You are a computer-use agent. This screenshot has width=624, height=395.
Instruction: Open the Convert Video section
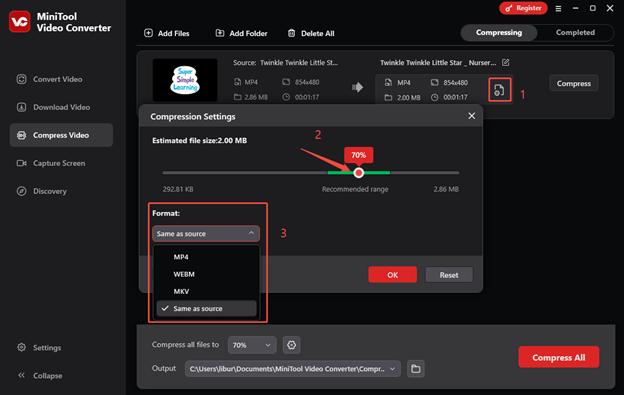49,79
